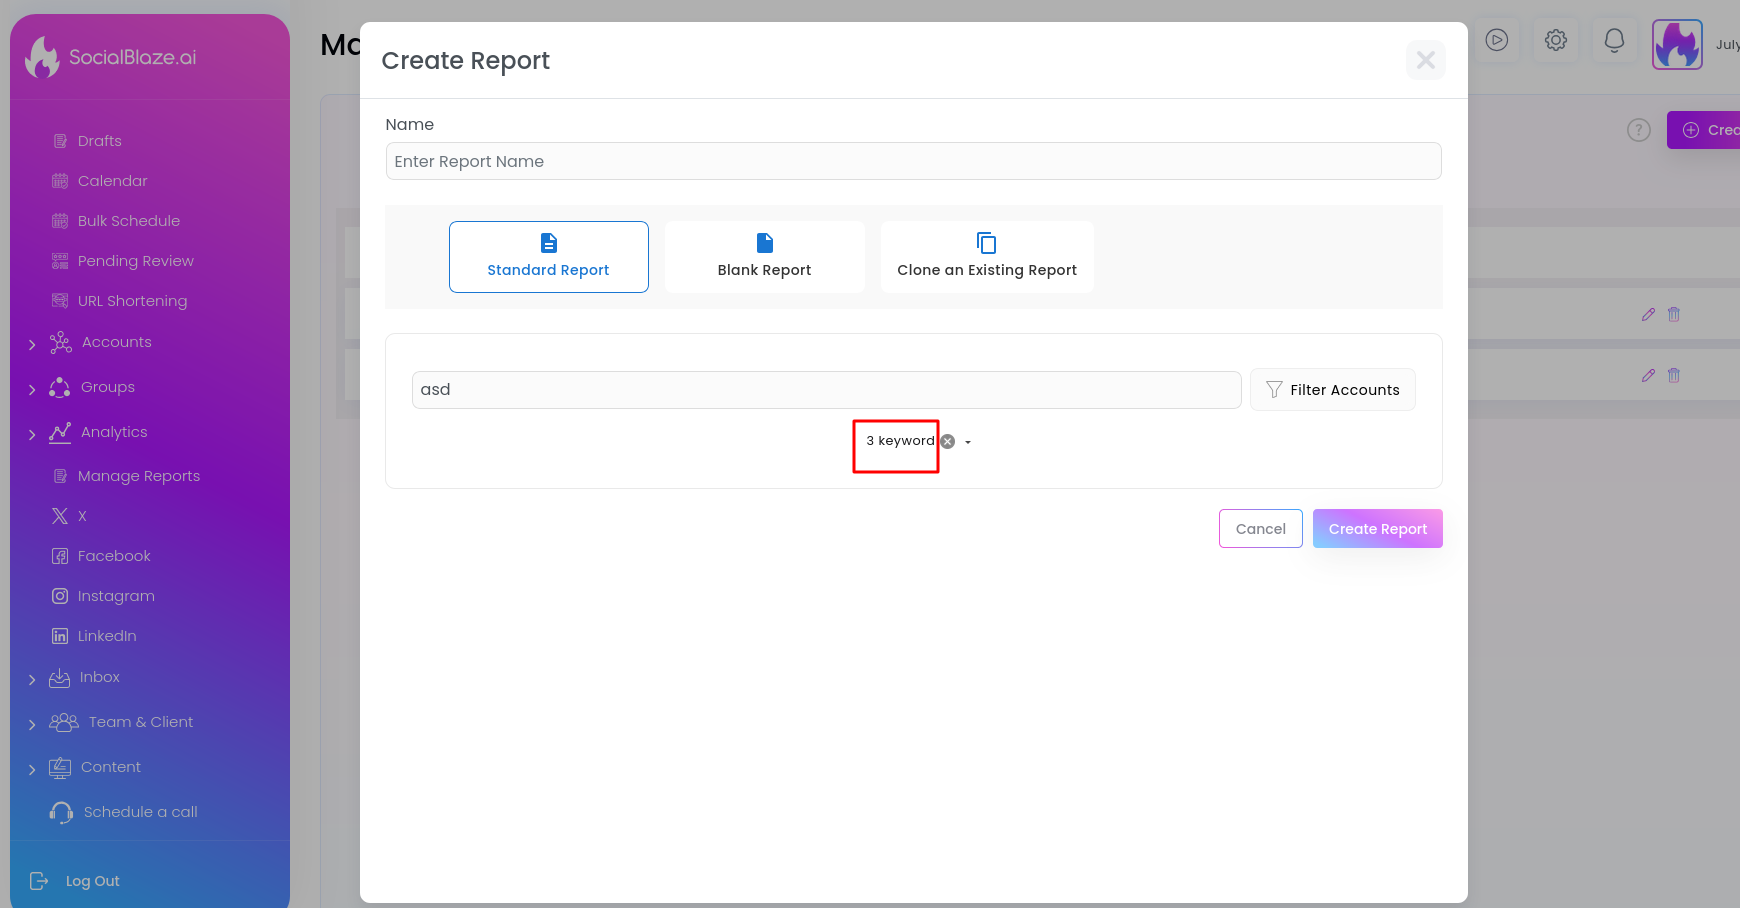Viewport: 1740px width, 908px height.
Task: Expand the Analytics chevron
Action: [32, 434]
